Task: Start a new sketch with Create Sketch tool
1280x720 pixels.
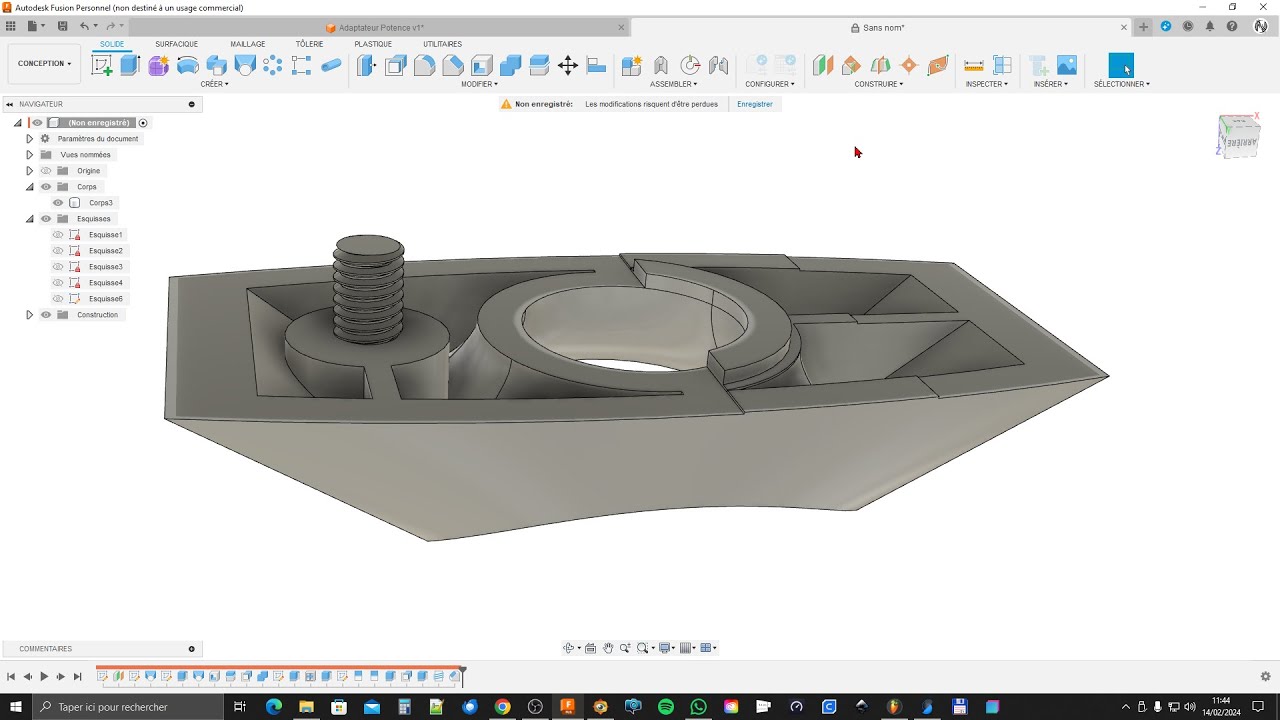Action: click(102, 66)
